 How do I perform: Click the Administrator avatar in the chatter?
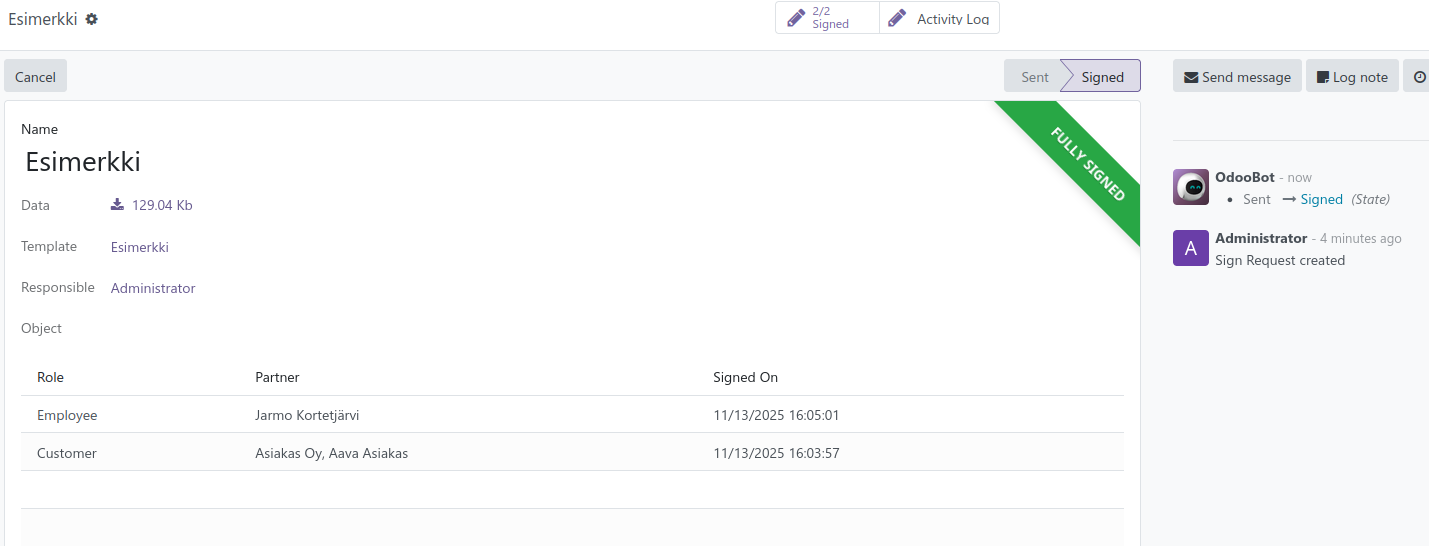tap(1190, 248)
